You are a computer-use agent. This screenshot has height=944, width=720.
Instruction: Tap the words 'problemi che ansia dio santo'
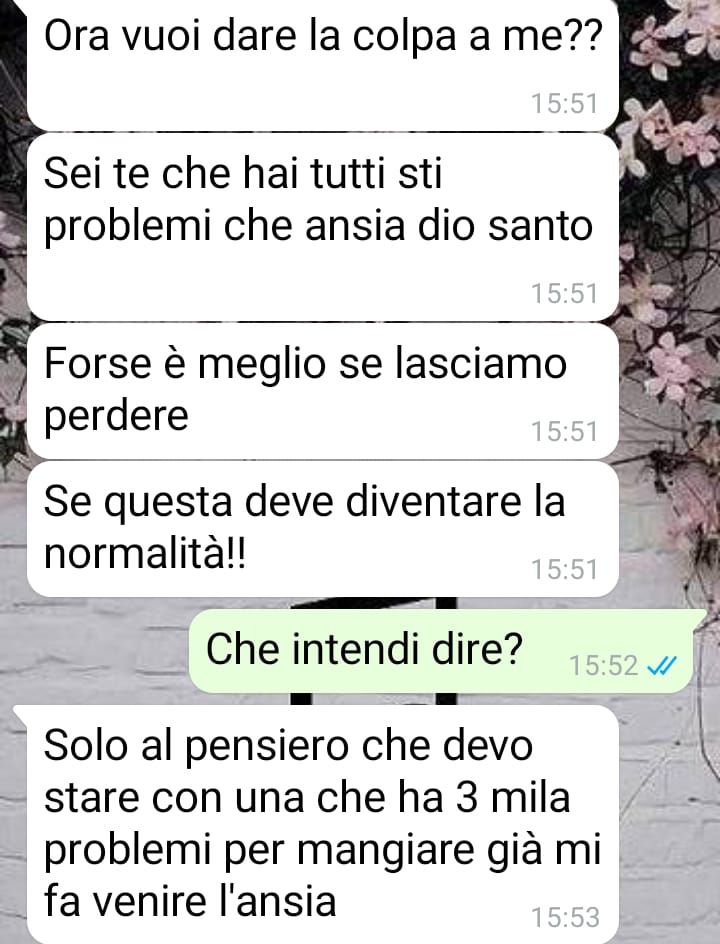[318, 228]
